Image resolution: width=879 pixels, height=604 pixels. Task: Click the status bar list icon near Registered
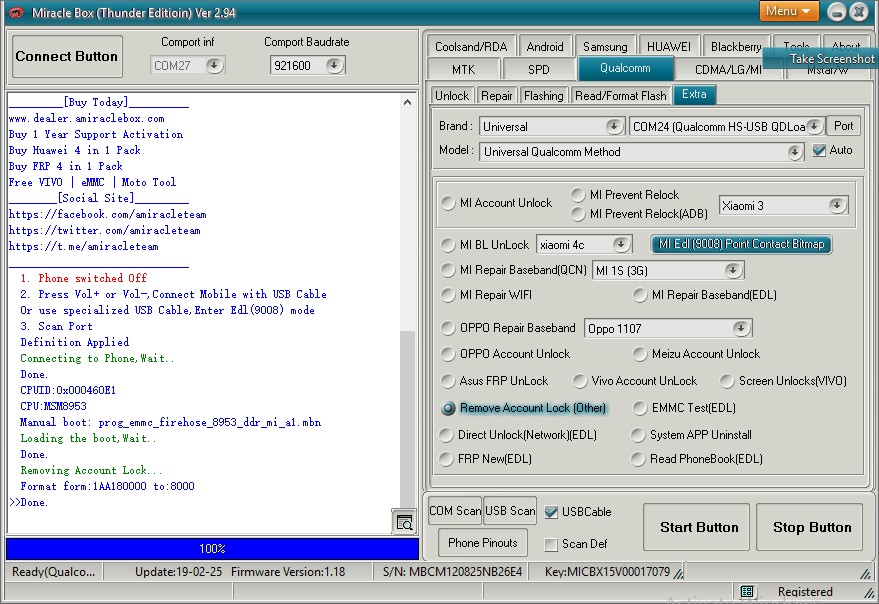coord(747,592)
